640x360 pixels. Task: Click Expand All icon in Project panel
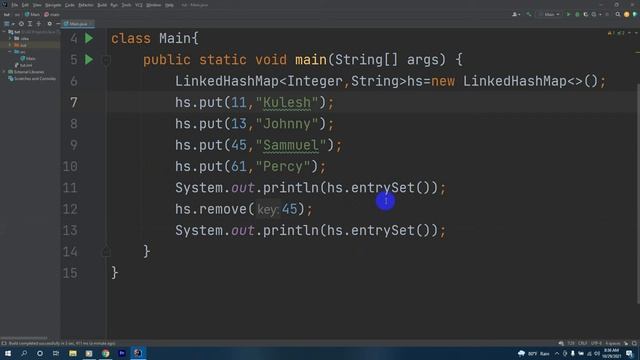[30, 24]
